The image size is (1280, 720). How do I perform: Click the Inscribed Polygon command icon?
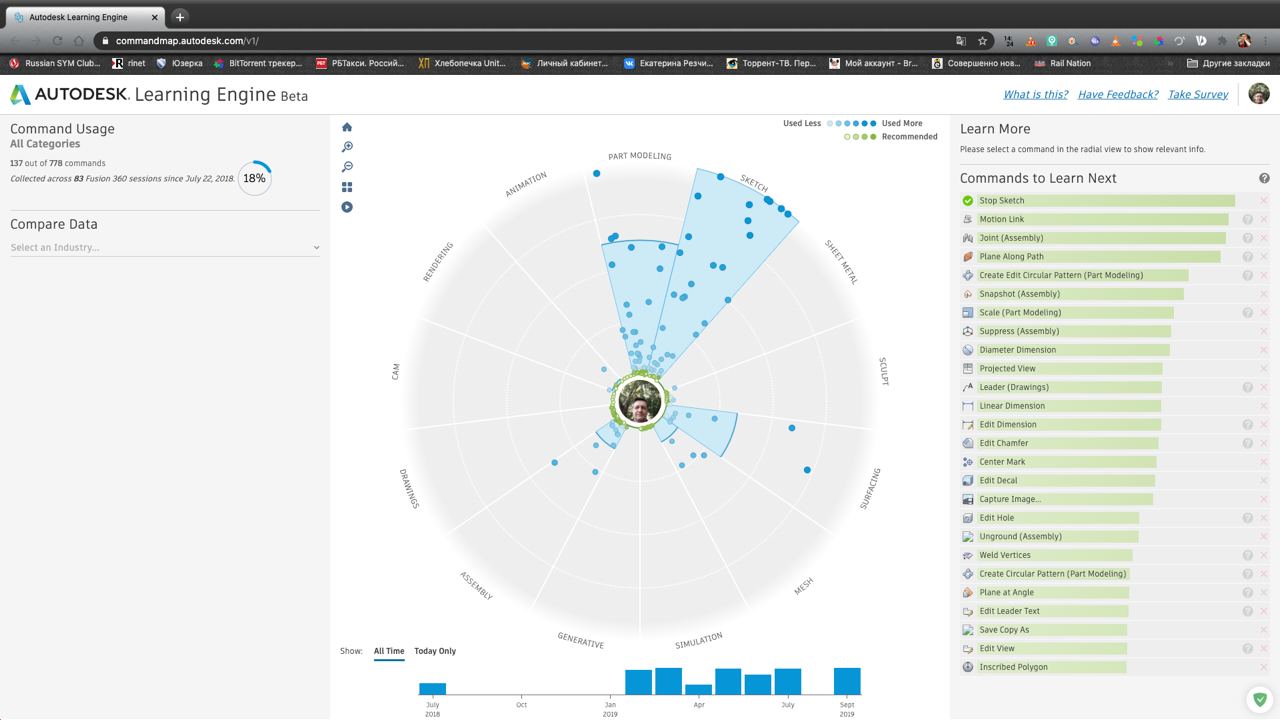click(x=967, y=667)
